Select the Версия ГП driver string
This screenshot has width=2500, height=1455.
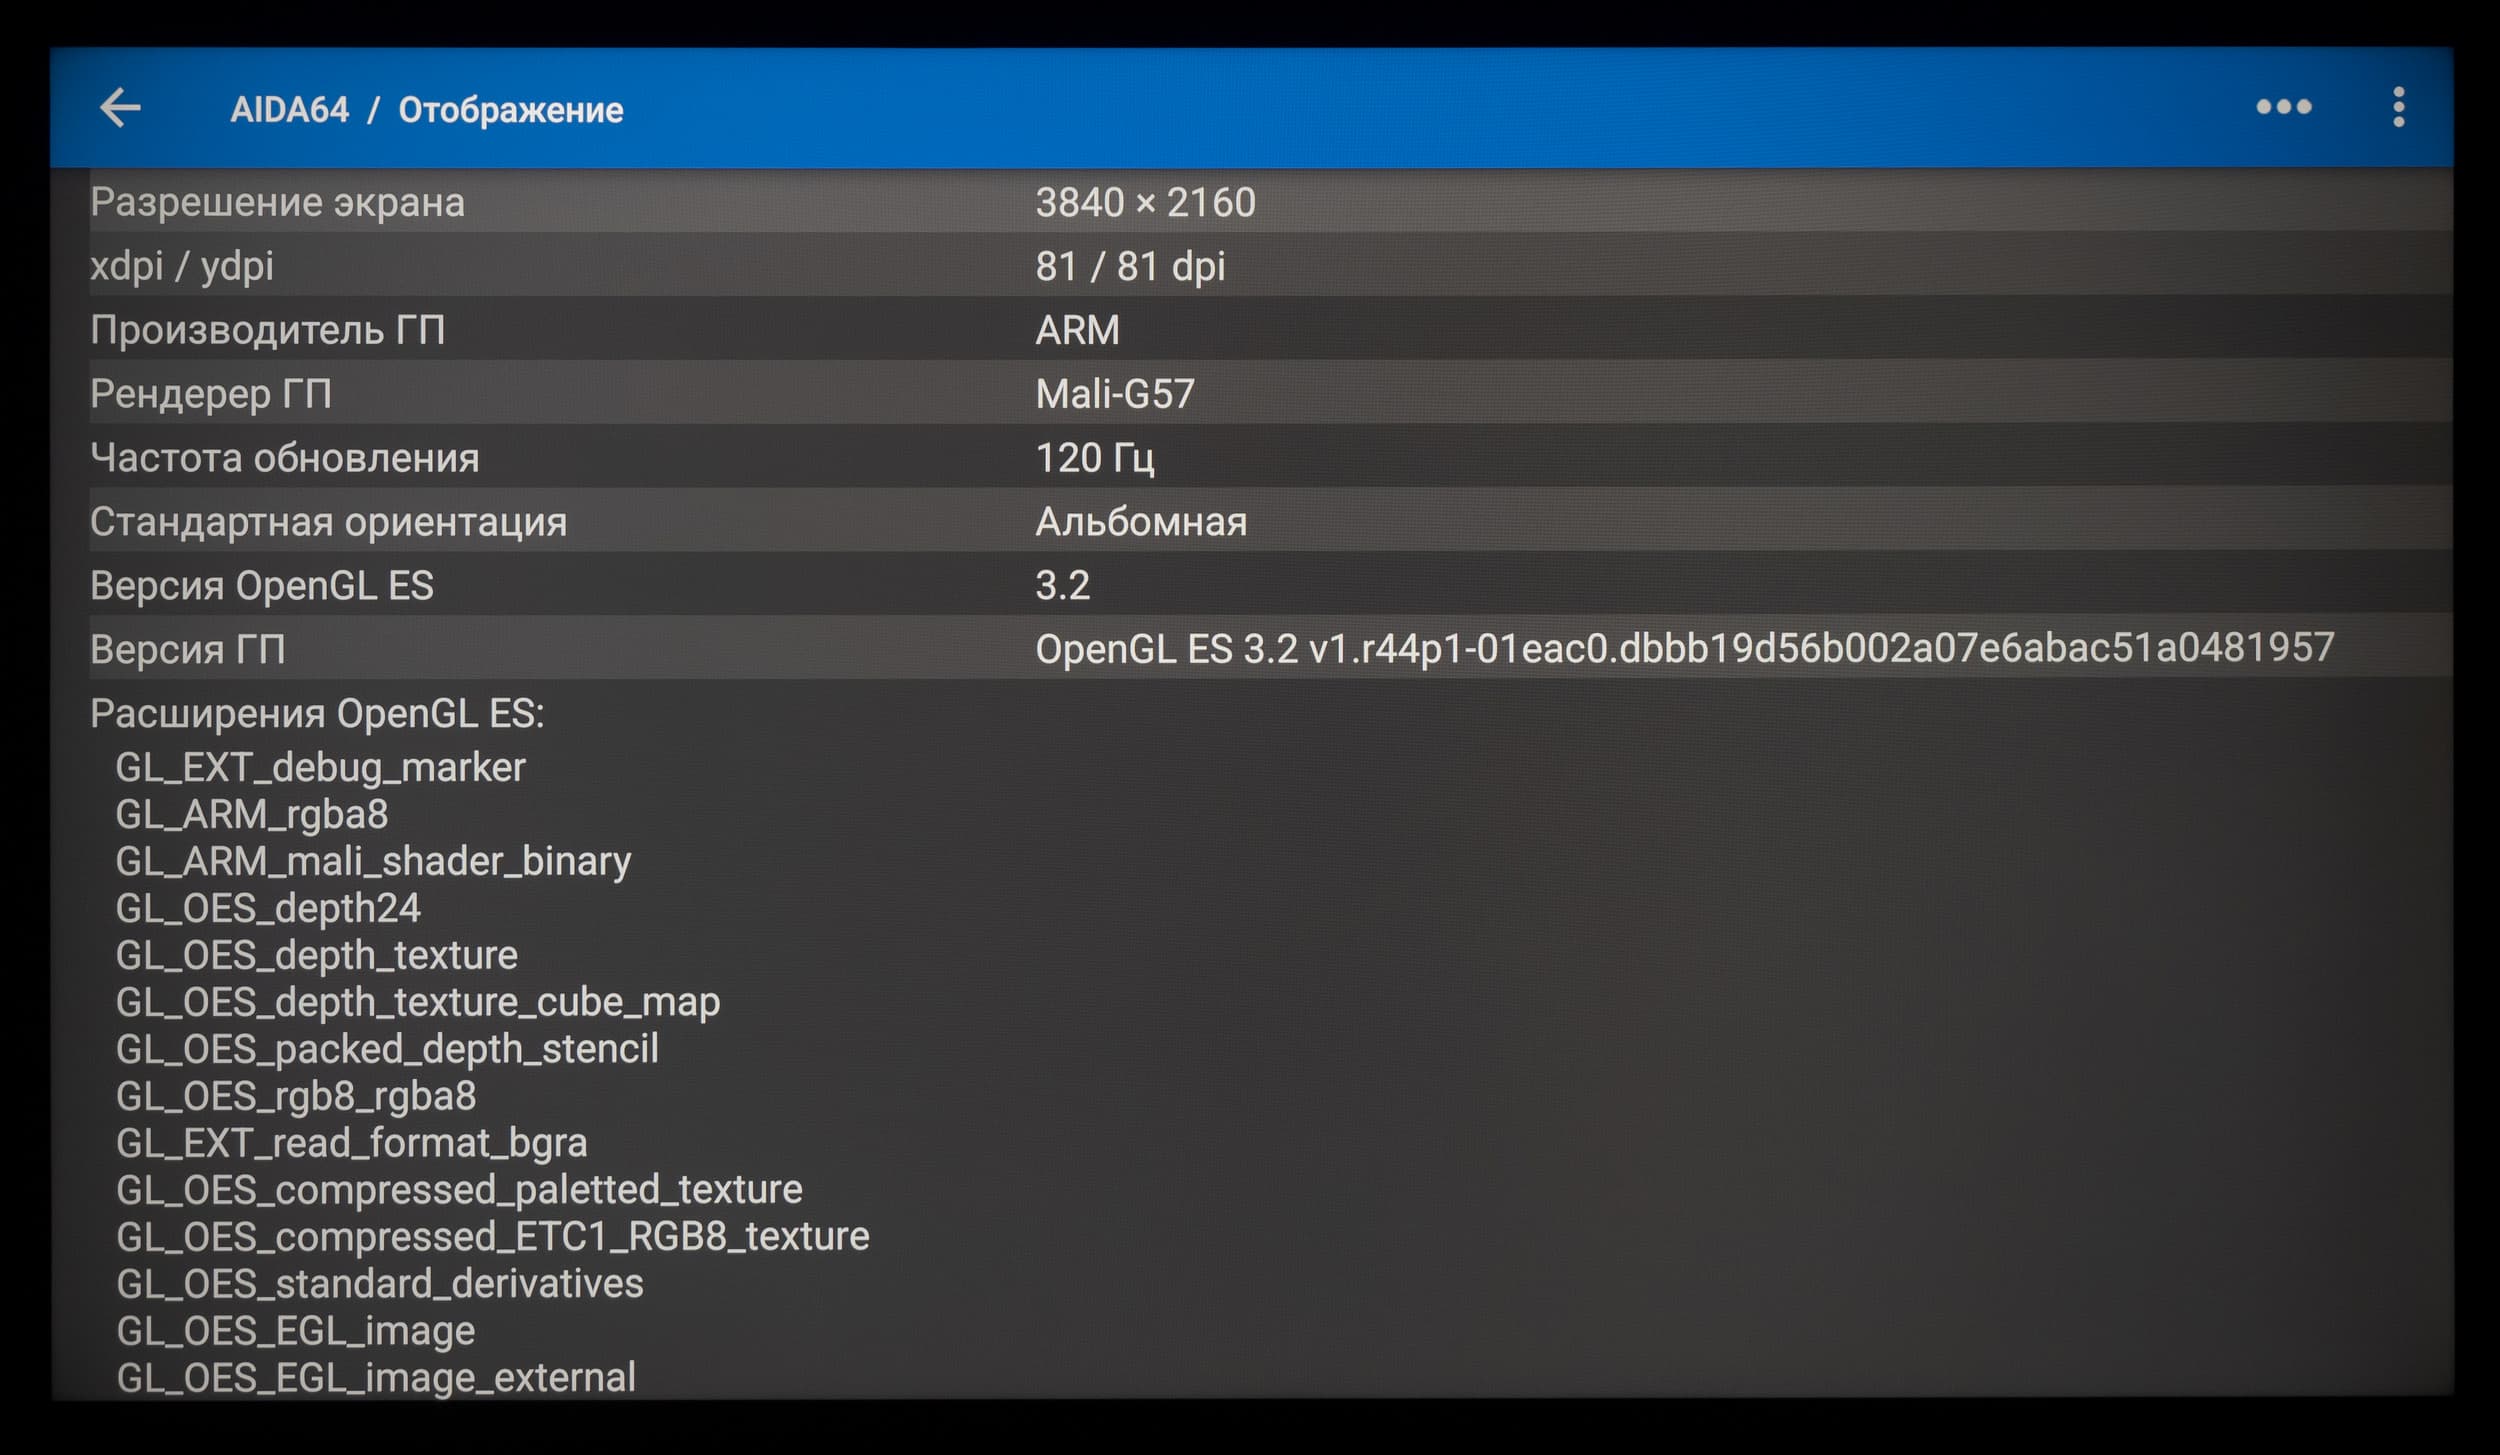coord(1684,649)
